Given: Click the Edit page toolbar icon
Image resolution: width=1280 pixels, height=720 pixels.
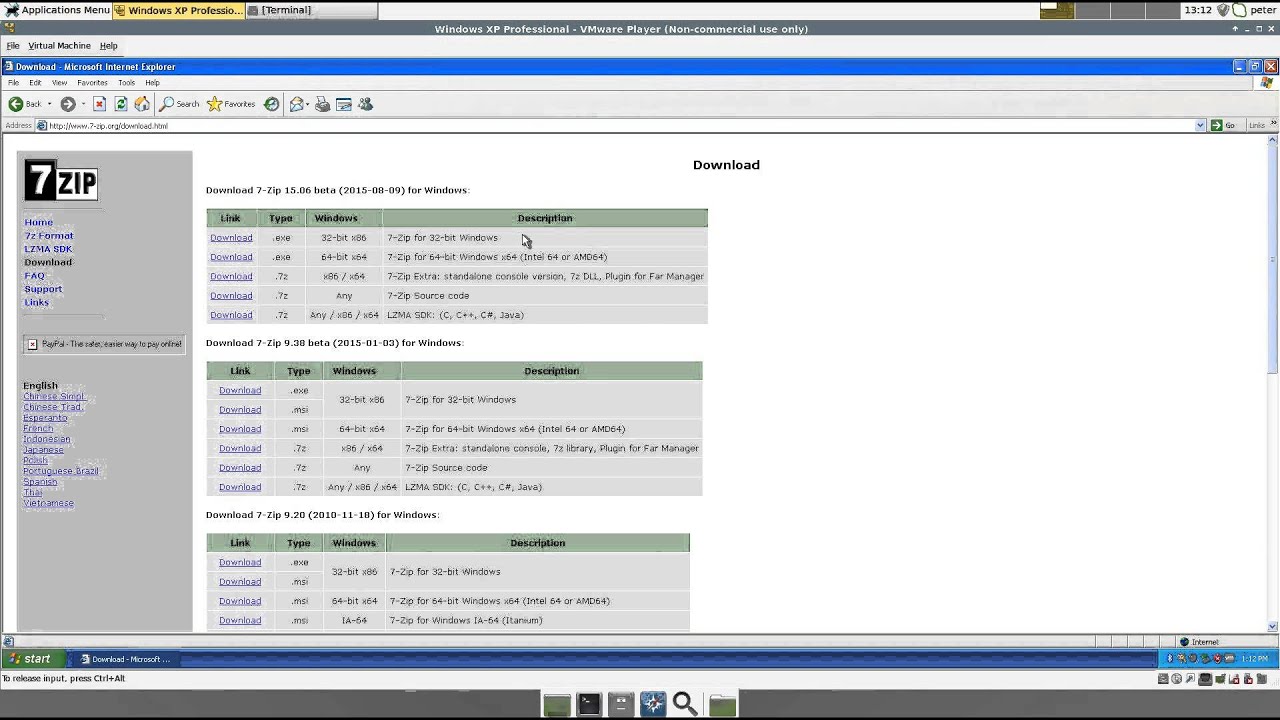Looking at the screenshot, I should tap(344, 104).
